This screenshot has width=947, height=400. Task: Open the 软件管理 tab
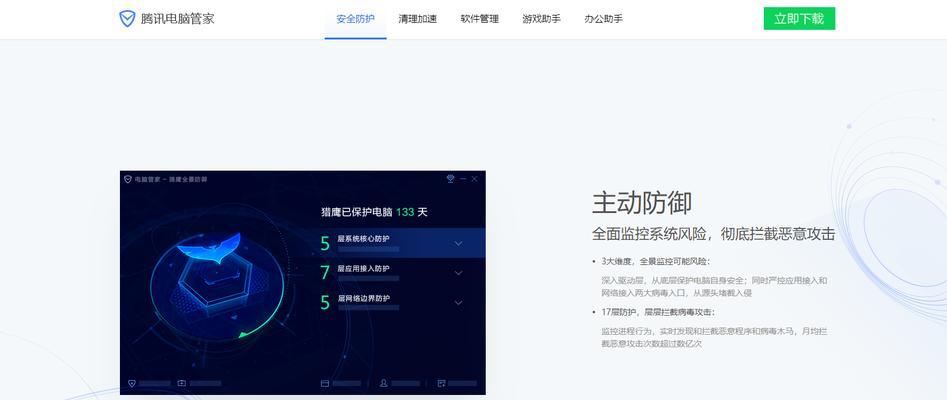(480, 19)
